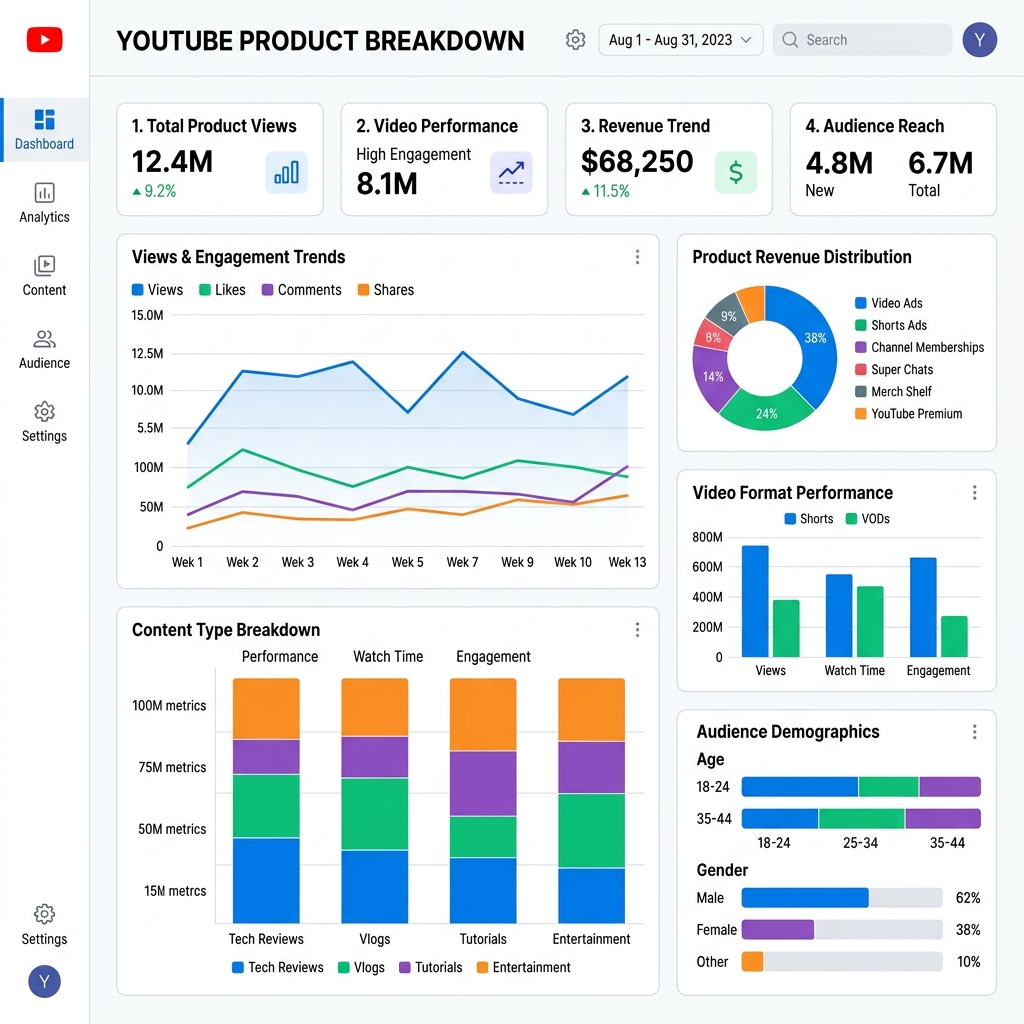Click the Tech Reviews legend item
Viewport: 1024px width, 1024px height.
[x=278, y=967]
